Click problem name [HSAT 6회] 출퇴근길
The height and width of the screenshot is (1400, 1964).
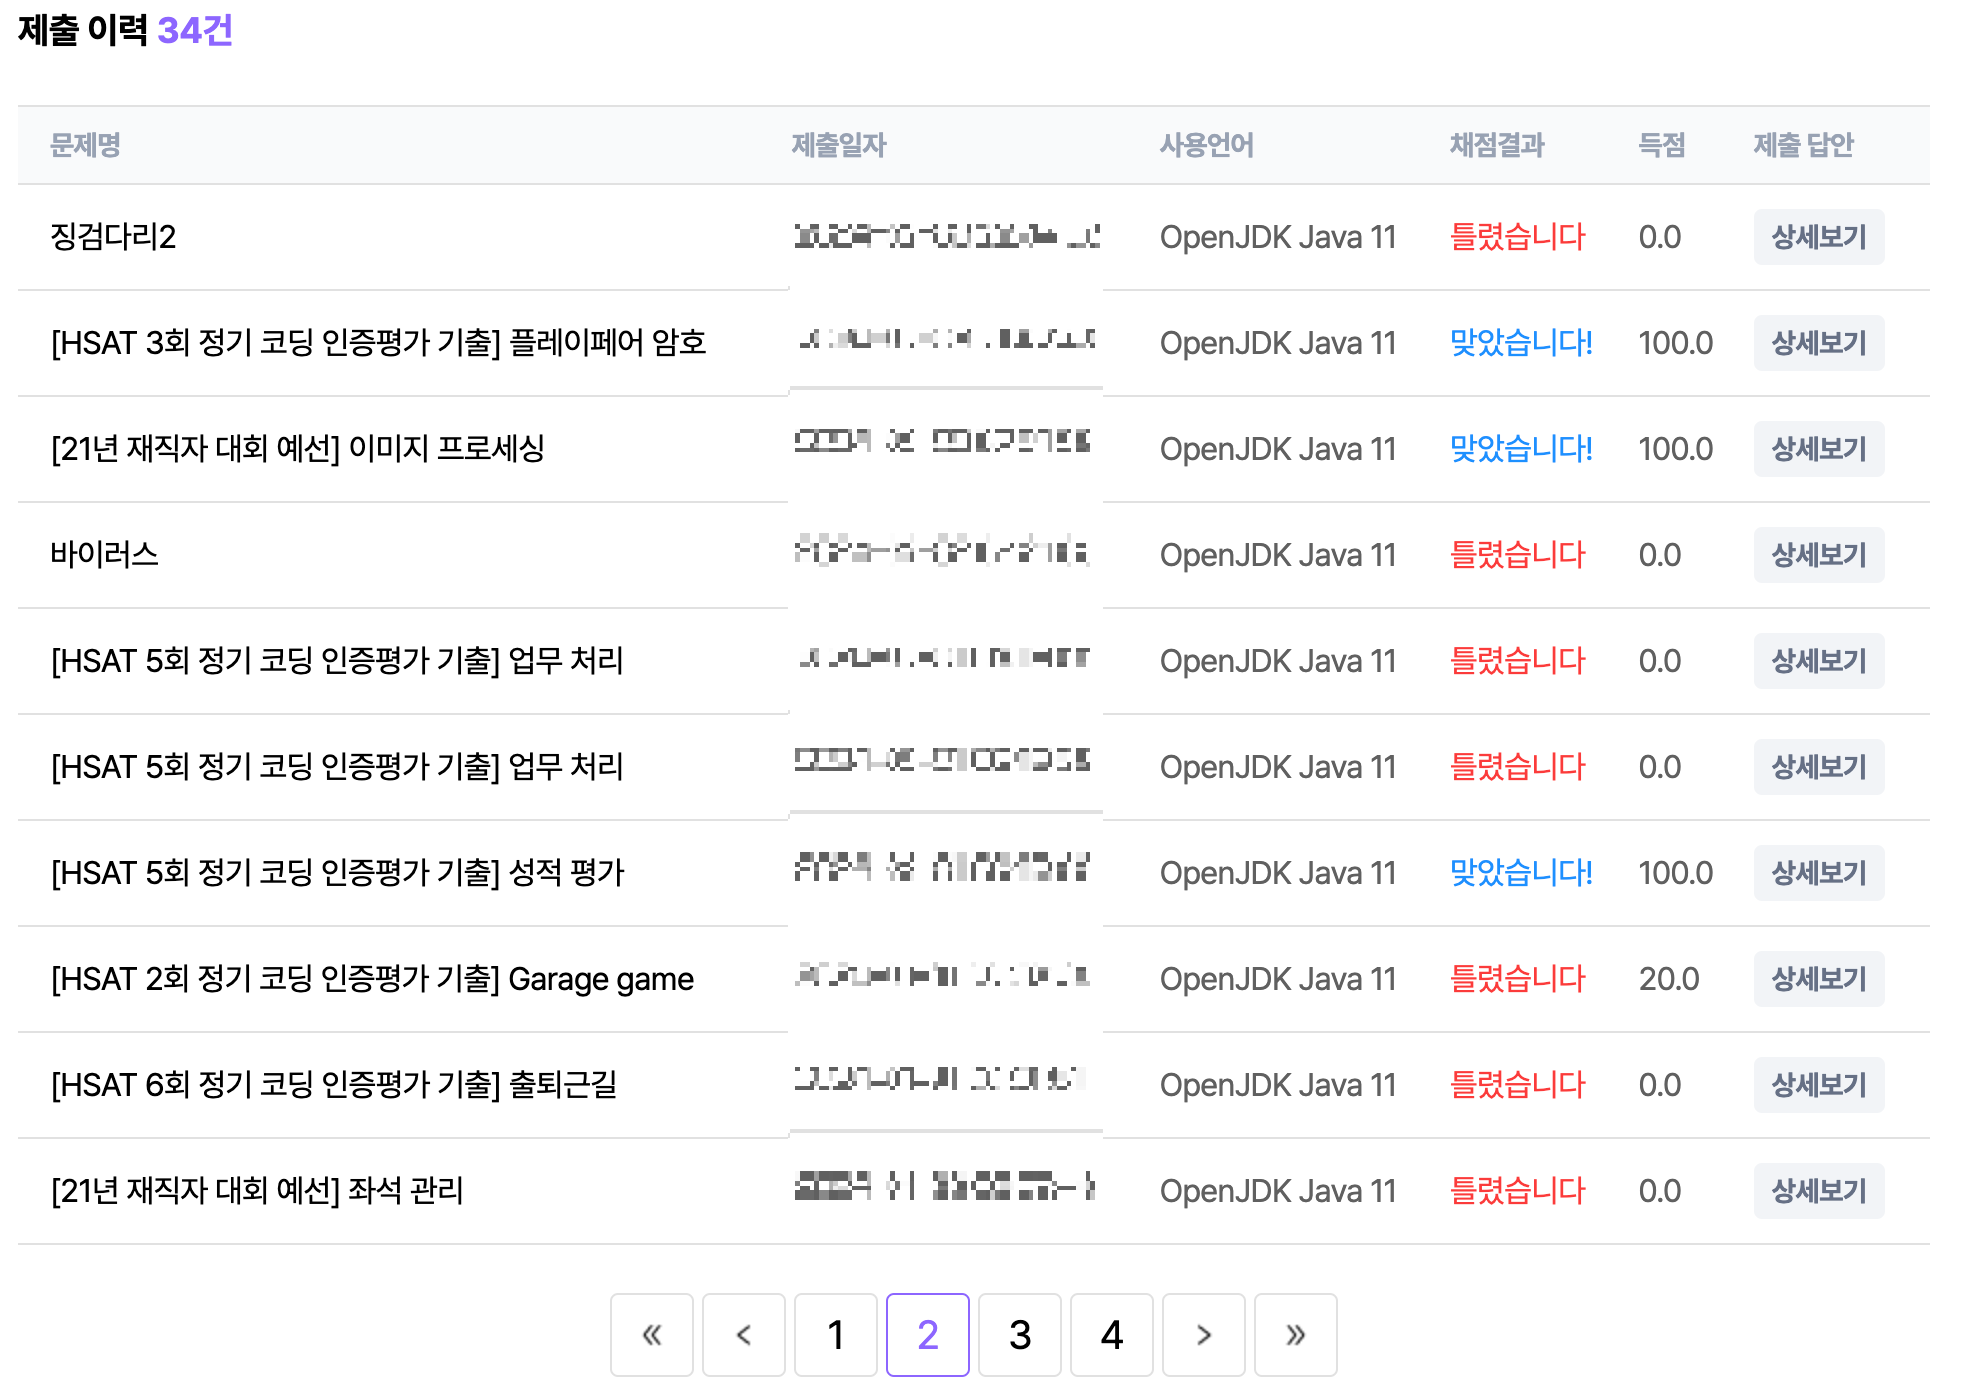[x=334, y=1085]
